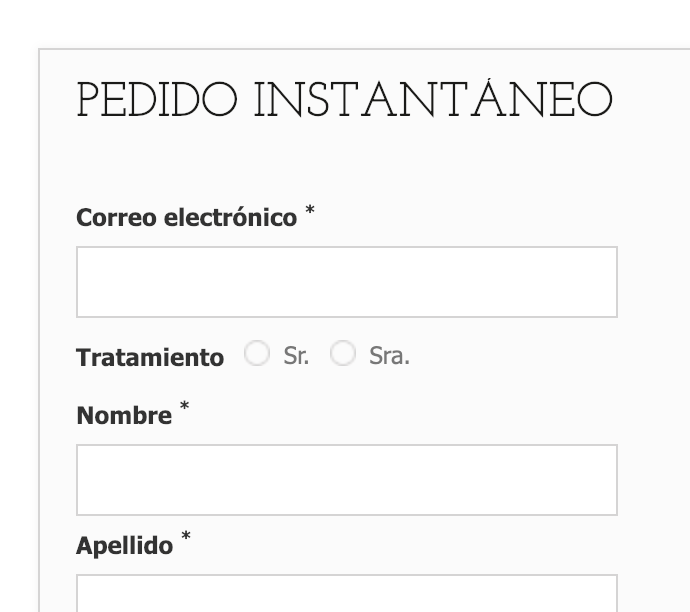The width and height of the screenshot is (690, 612).
Task: Click the asterisk beside Nombre
Action: (184, 406)
